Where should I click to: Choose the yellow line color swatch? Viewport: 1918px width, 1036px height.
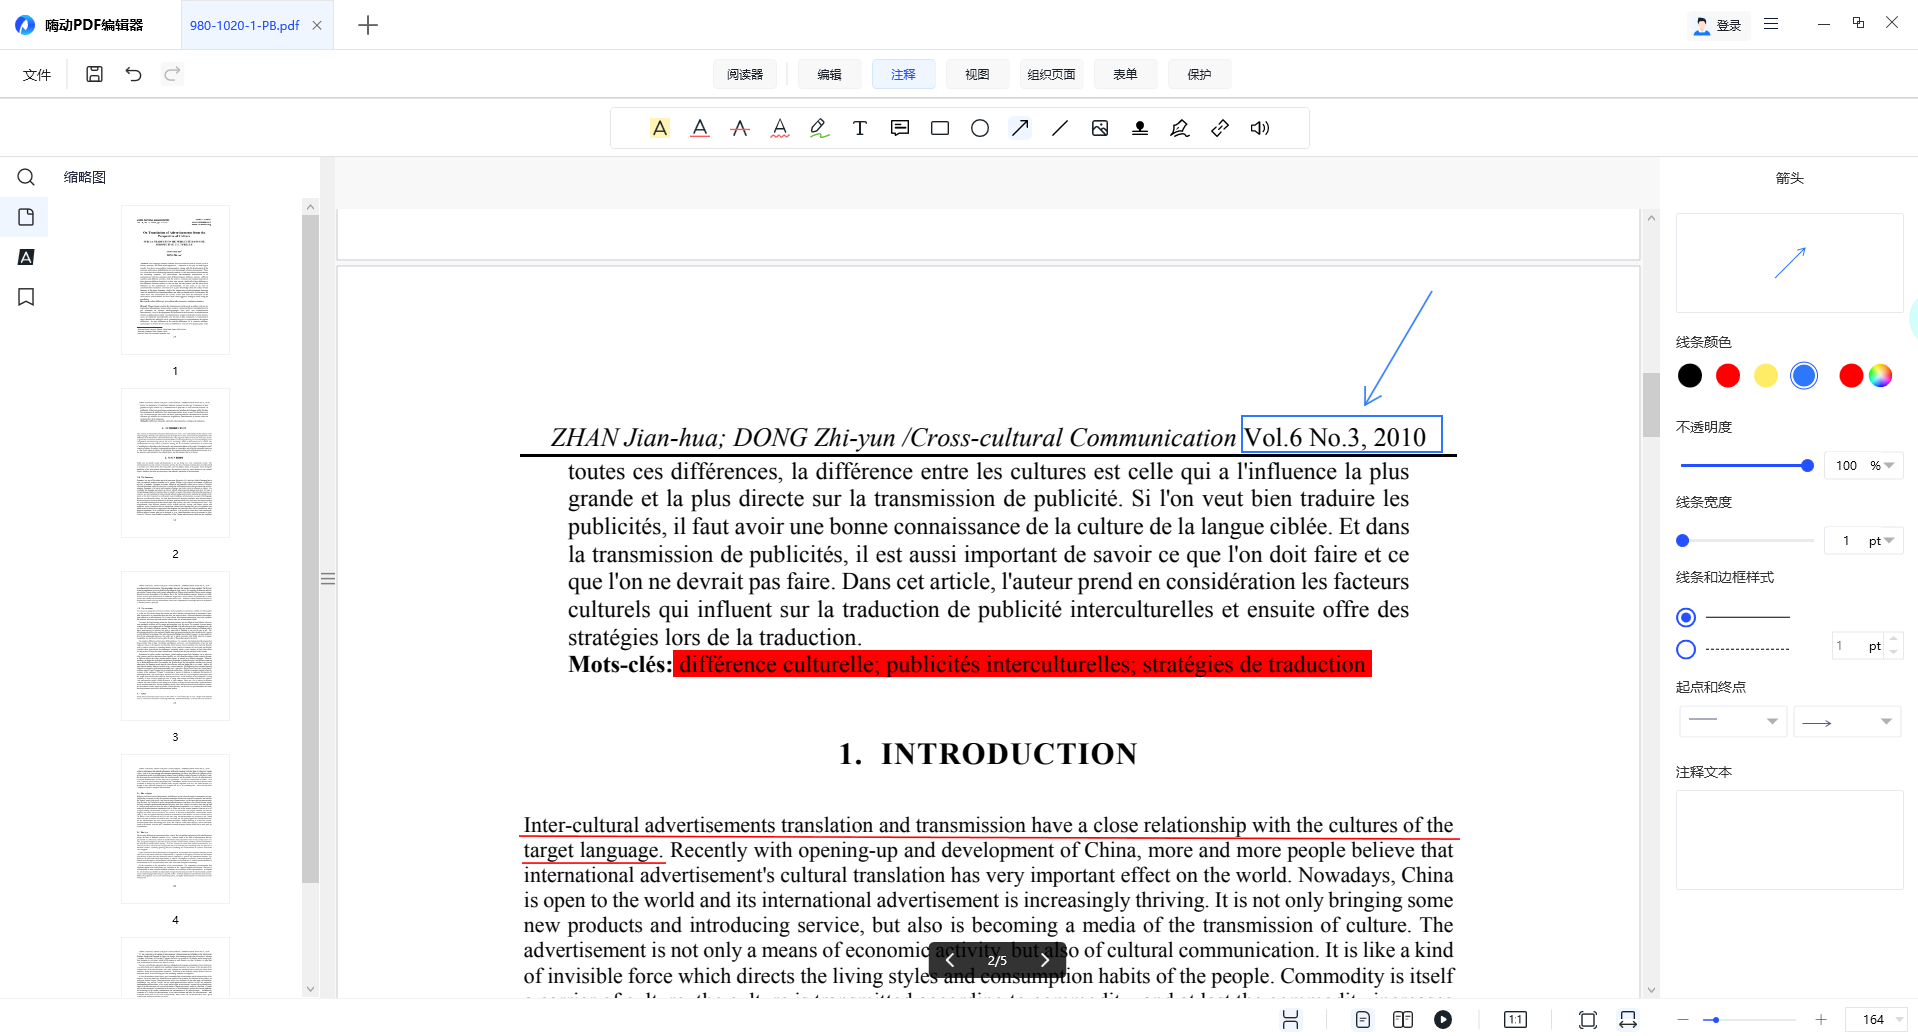(x=1766, y=375)
